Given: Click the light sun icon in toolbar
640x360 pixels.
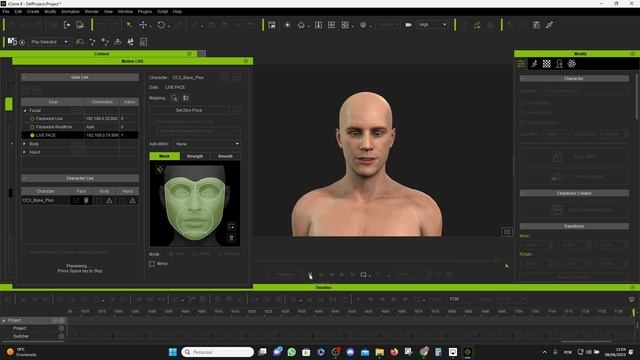Looking at the screenshot, I should (x=287, y=25).
